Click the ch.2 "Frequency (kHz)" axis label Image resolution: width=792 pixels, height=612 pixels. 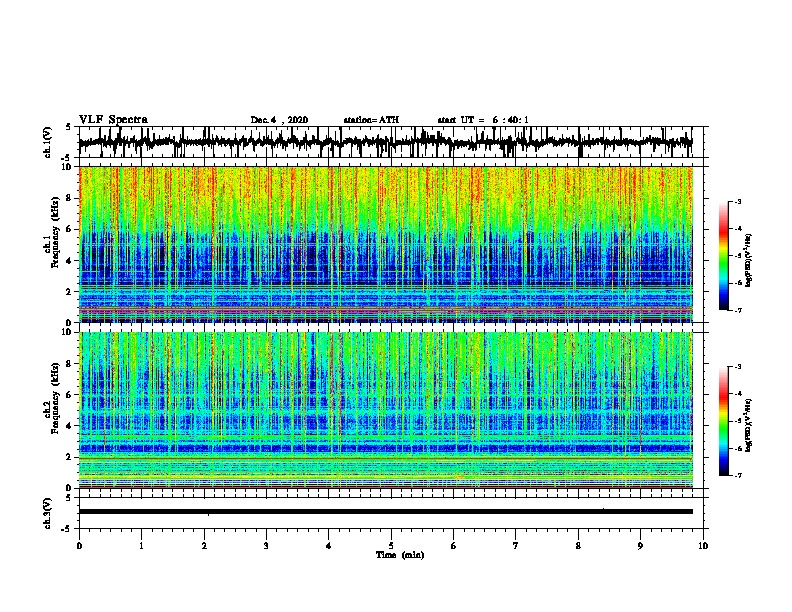point(55,398)
